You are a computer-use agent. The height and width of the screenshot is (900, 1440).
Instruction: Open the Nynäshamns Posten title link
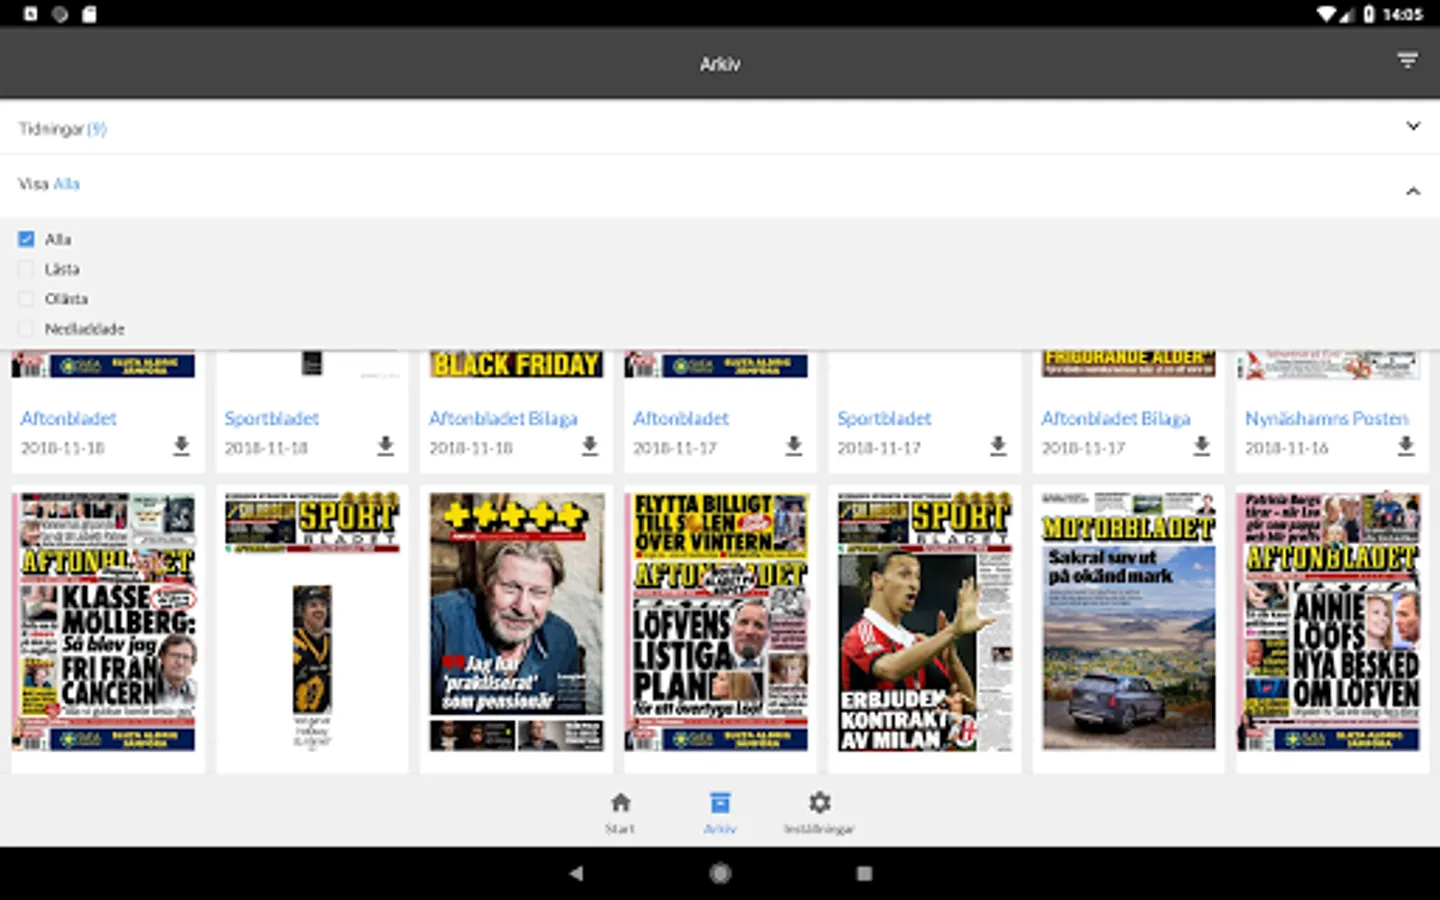coord(1327,418)
